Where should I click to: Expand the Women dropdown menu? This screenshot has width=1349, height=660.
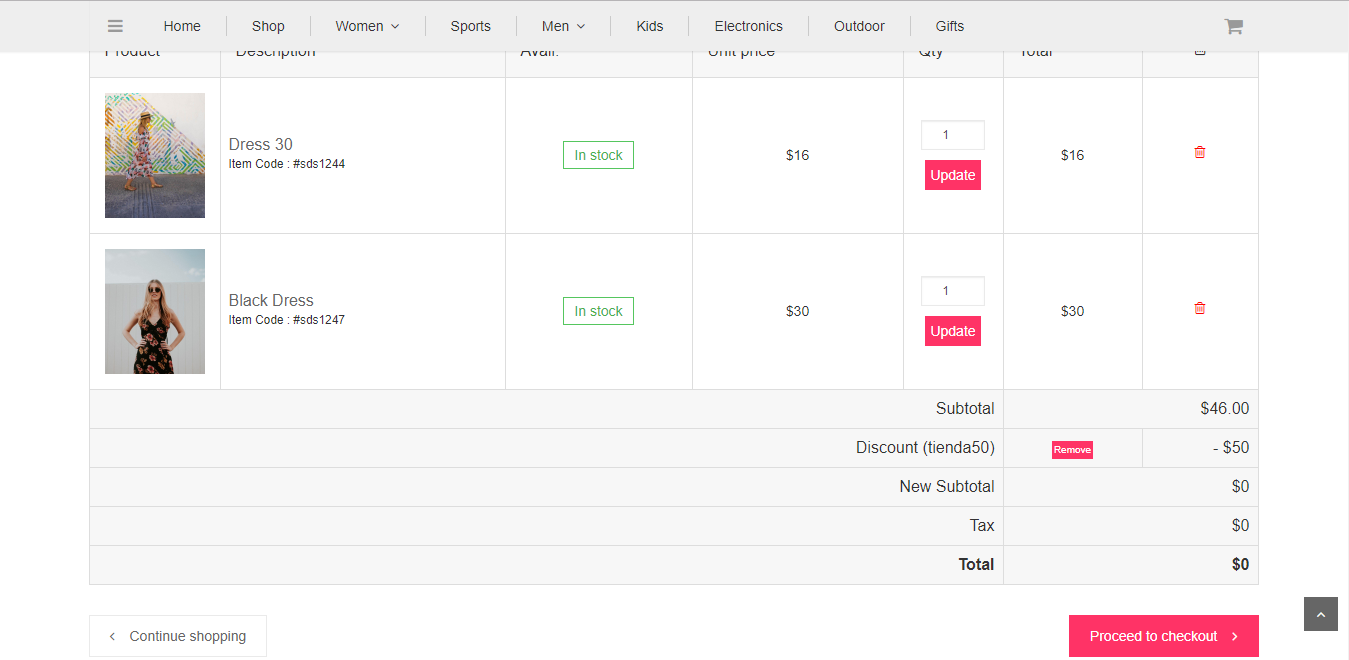click(x=367, y=26)
